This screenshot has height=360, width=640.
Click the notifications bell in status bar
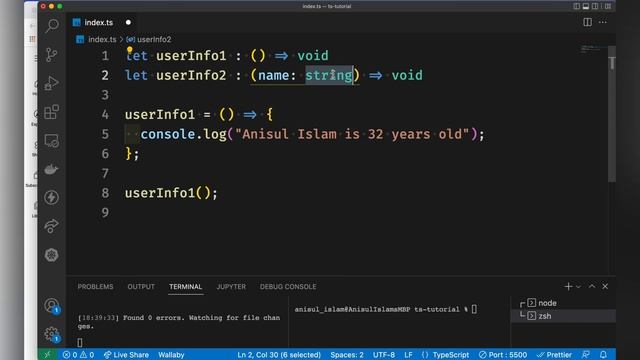click(604, 355)
